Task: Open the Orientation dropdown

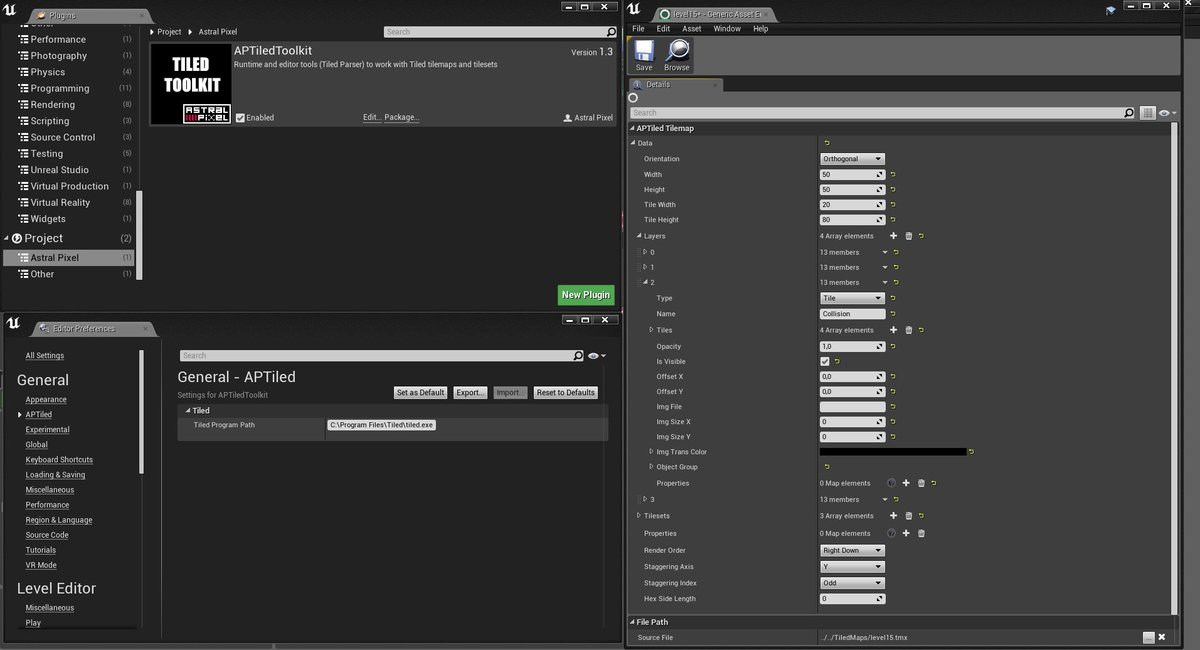Action: (852, 159)
